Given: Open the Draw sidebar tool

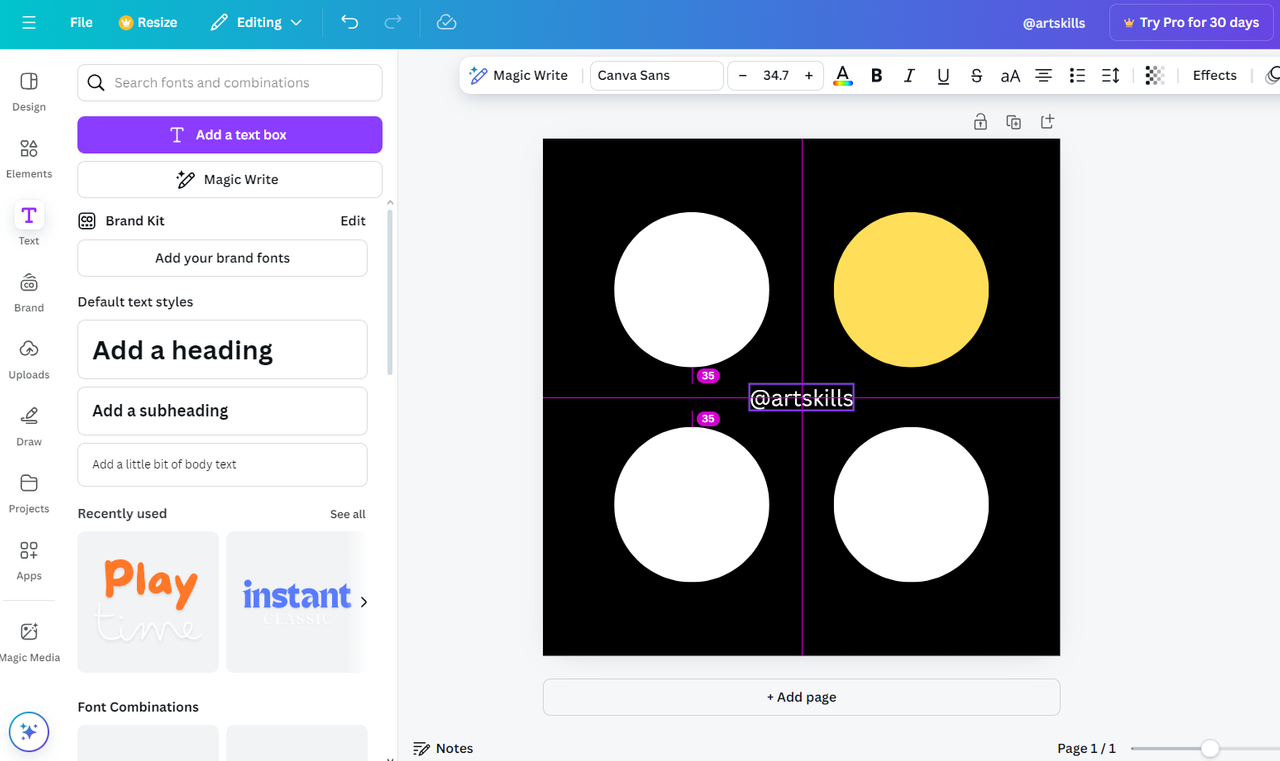Looking at the screenshot, I should [x=29, y=426].
